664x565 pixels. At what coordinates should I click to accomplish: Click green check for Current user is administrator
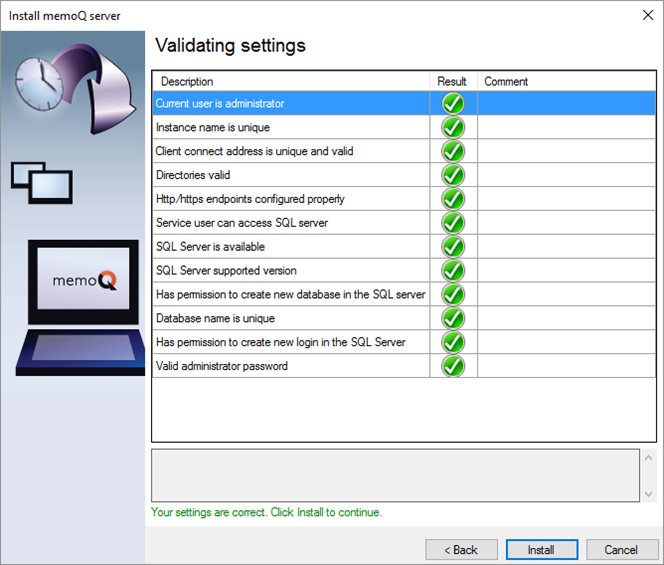pos(453,103)
